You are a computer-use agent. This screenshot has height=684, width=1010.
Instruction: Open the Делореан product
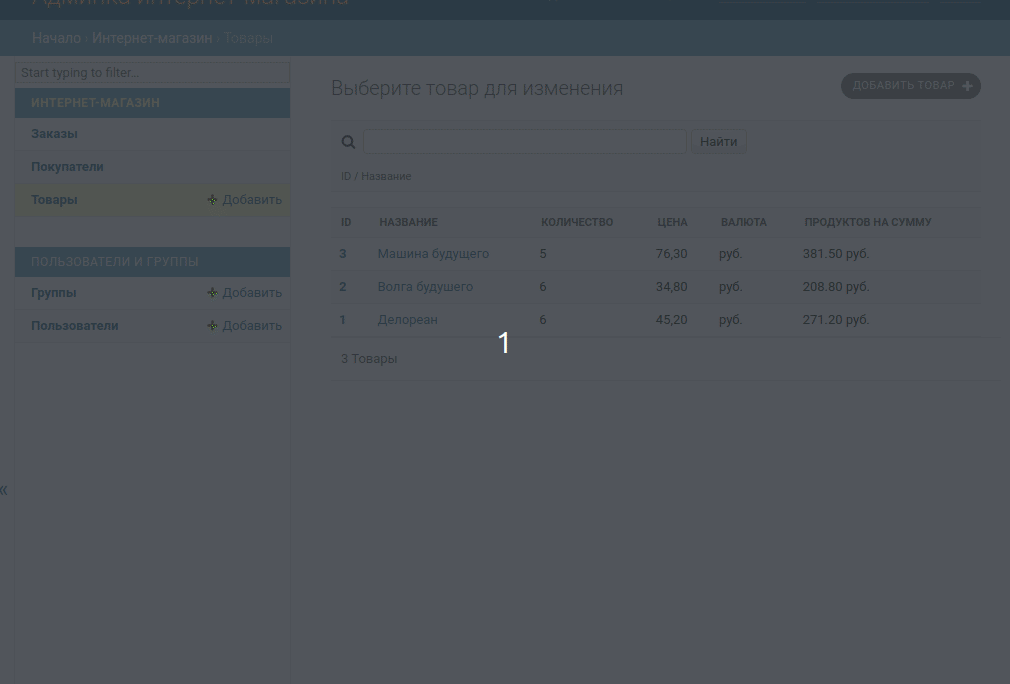(x=407, y=319)
